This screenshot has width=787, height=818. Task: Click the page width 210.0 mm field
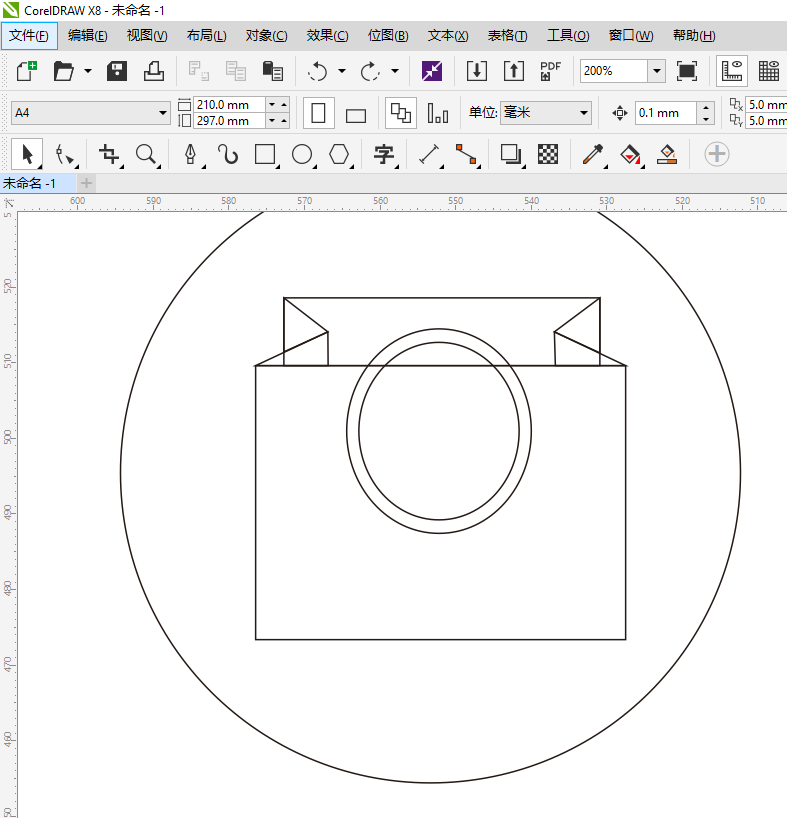point(229,105)
